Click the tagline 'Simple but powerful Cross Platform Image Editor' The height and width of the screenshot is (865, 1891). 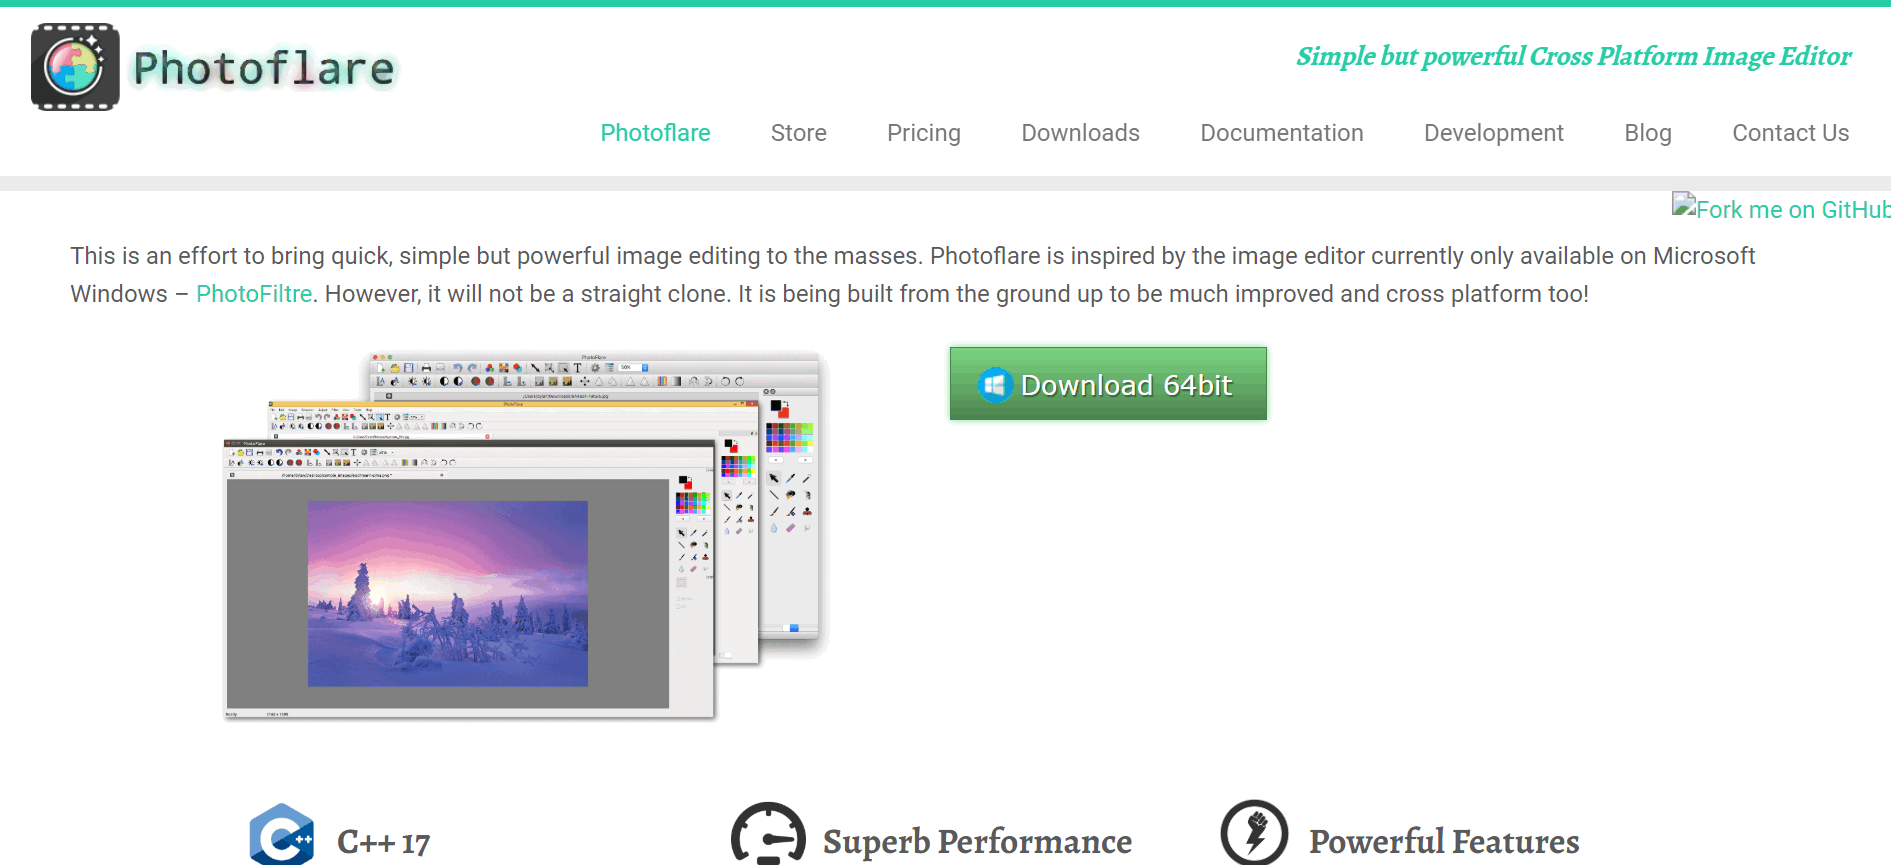1573,57
